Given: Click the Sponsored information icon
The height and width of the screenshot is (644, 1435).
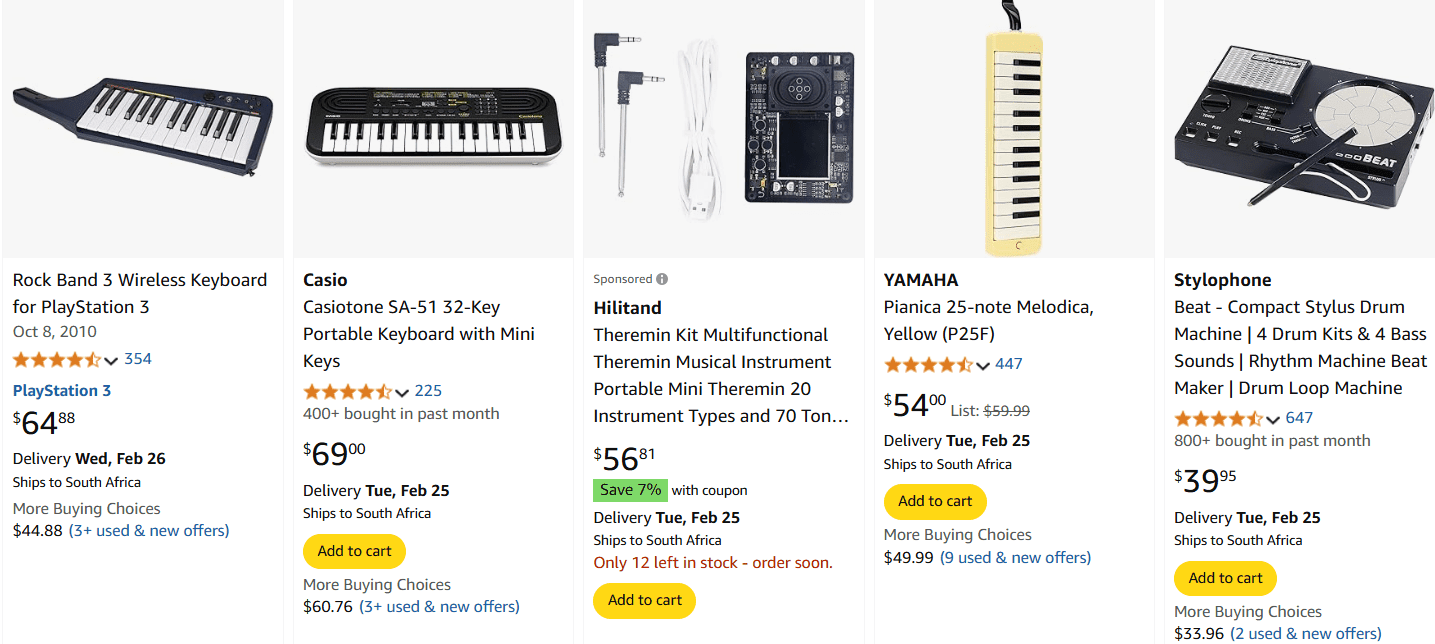Looking at the screenshot, I should coord(659,278).
